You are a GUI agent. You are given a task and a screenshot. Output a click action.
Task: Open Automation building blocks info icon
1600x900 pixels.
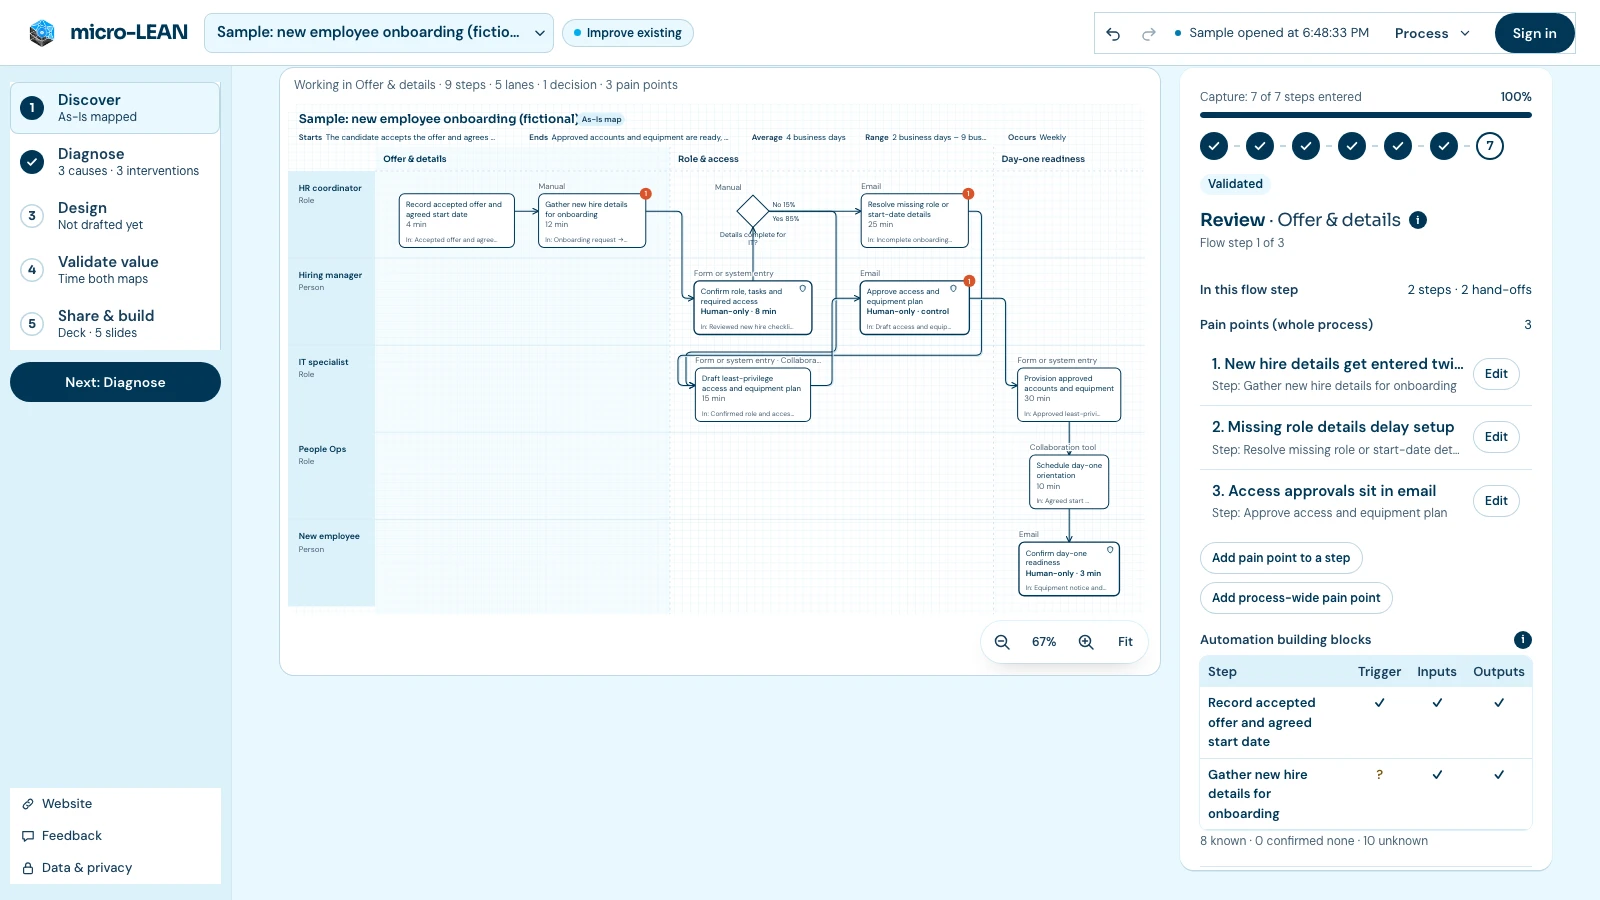(1523, 640)
